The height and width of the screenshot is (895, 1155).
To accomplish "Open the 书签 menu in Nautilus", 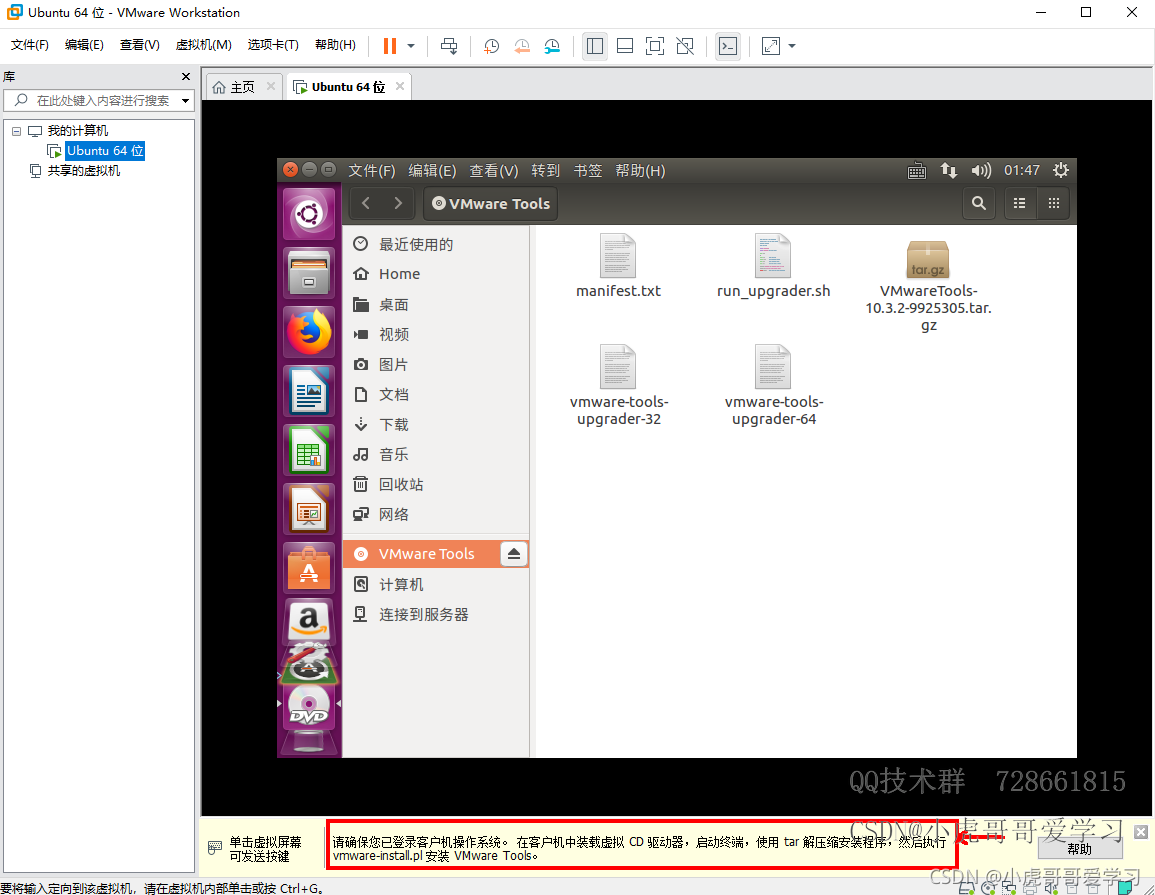I will tap(588, 171).
